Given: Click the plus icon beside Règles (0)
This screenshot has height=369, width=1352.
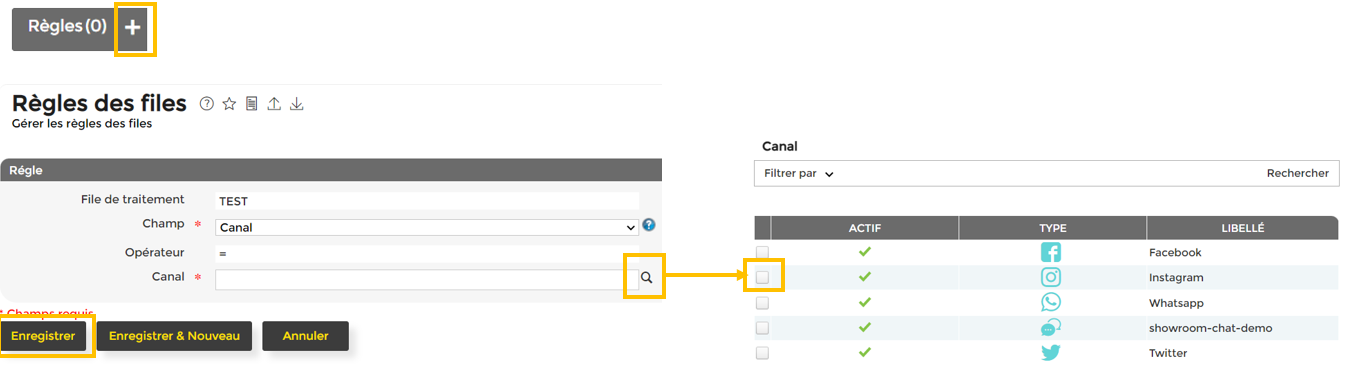Looking at the screenshot, I should (133, 28).
